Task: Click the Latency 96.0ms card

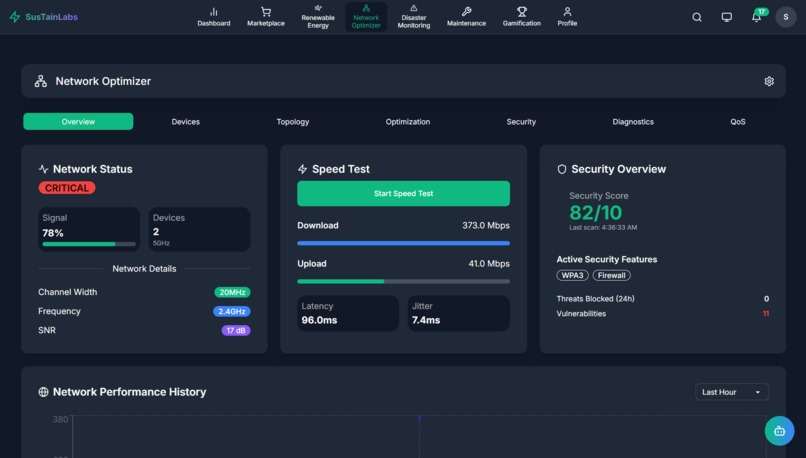Action: click(x=348, y=313)
